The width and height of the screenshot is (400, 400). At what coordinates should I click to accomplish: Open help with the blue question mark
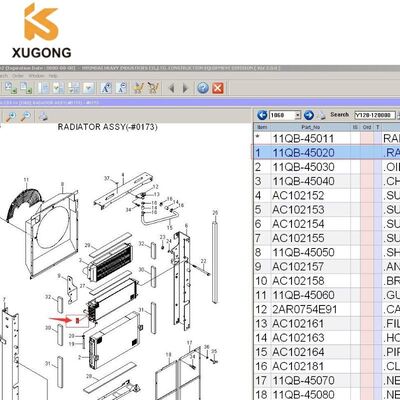point(203,88)
